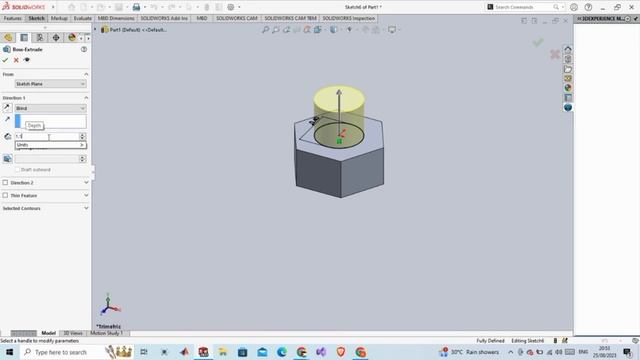The image size is (640, 360).
Task: Open the 'Blind' end condition dropdown
Action: (51, 108)
